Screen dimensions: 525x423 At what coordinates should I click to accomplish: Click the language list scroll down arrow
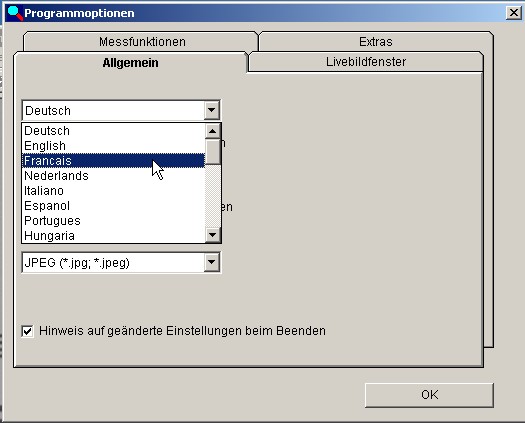tap(213, 235)
